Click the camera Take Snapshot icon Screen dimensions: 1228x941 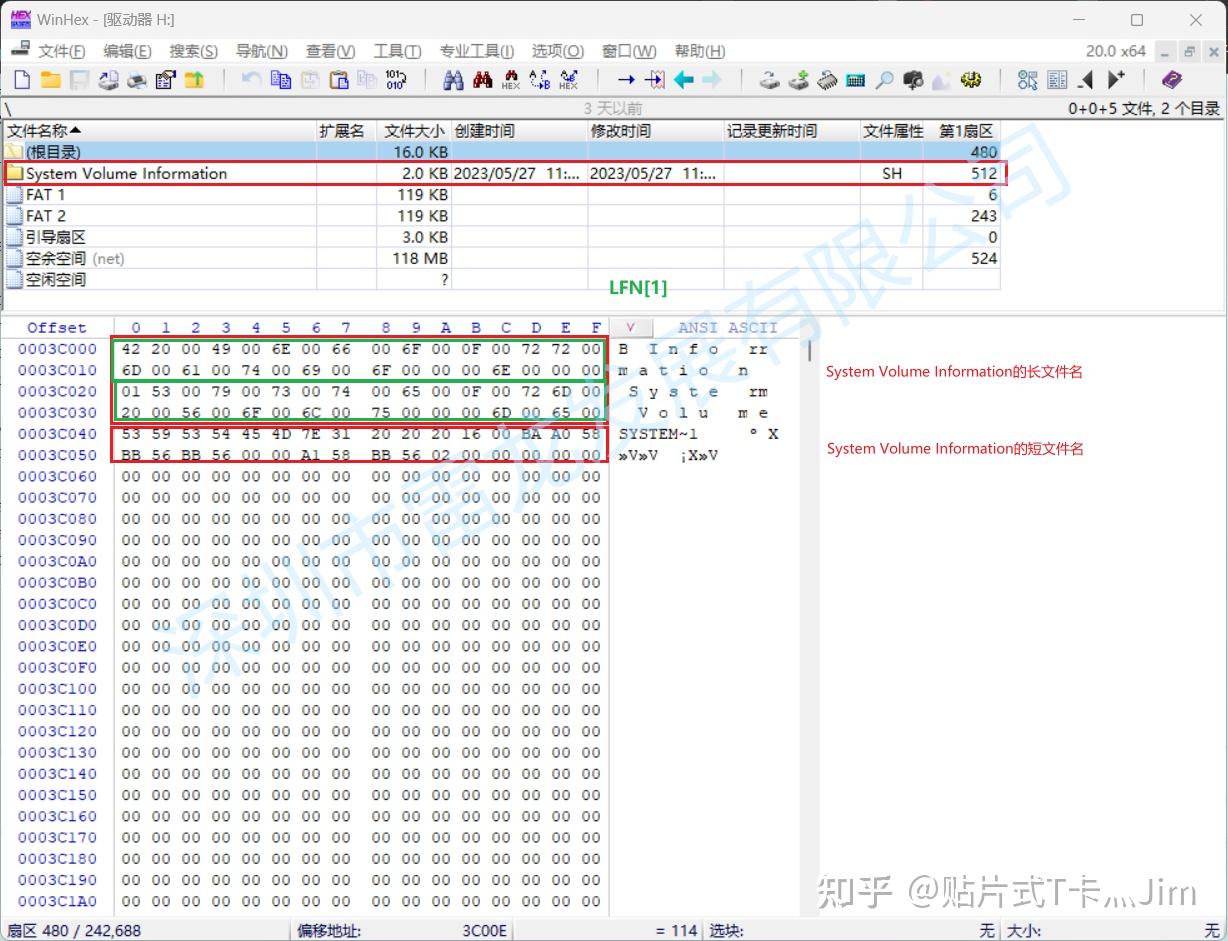pyautogui.click(x=913, y=80)
